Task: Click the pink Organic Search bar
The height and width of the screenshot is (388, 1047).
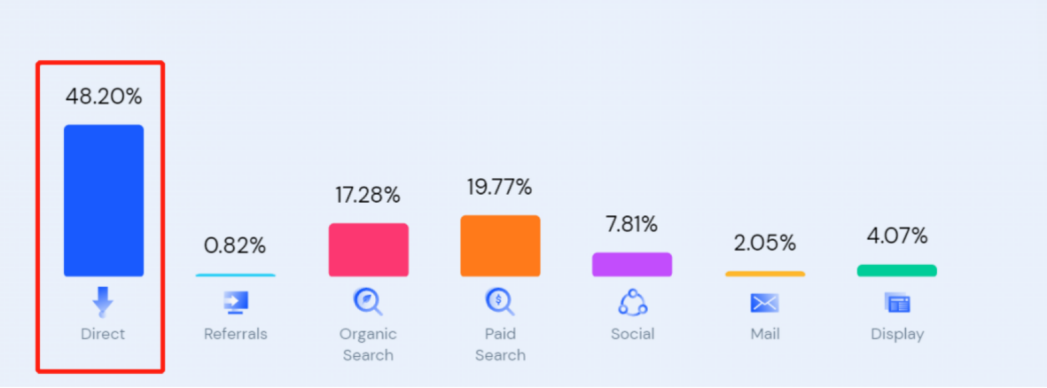Action: [369, 250]
